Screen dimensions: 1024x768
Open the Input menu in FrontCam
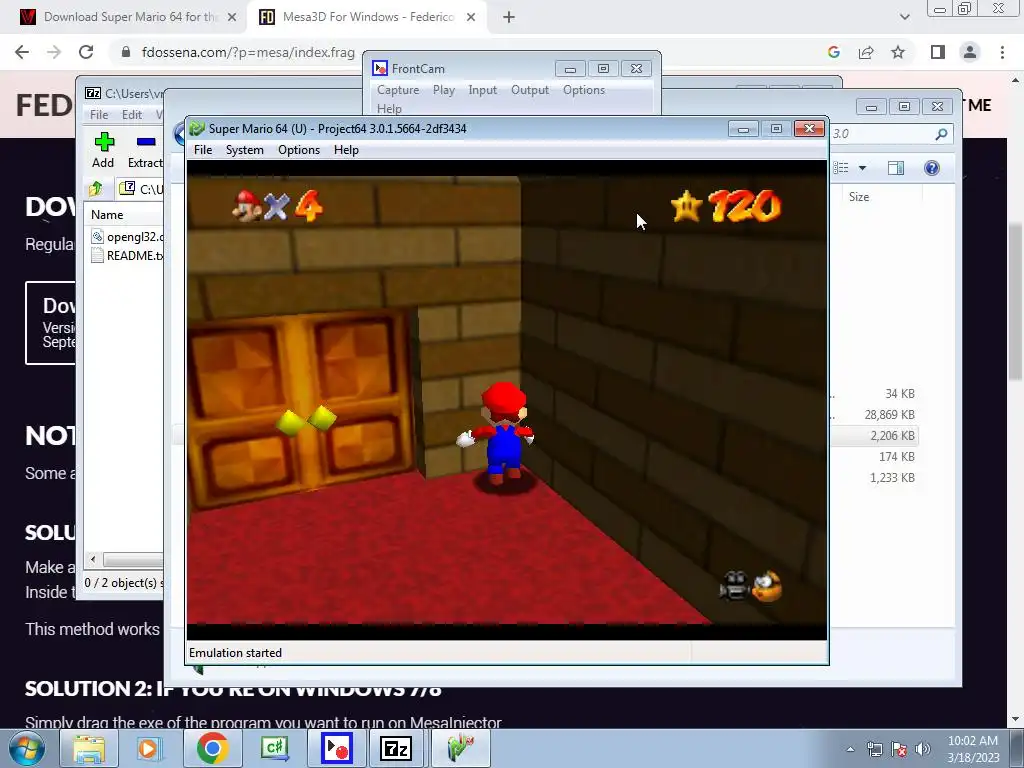point(483,90)
